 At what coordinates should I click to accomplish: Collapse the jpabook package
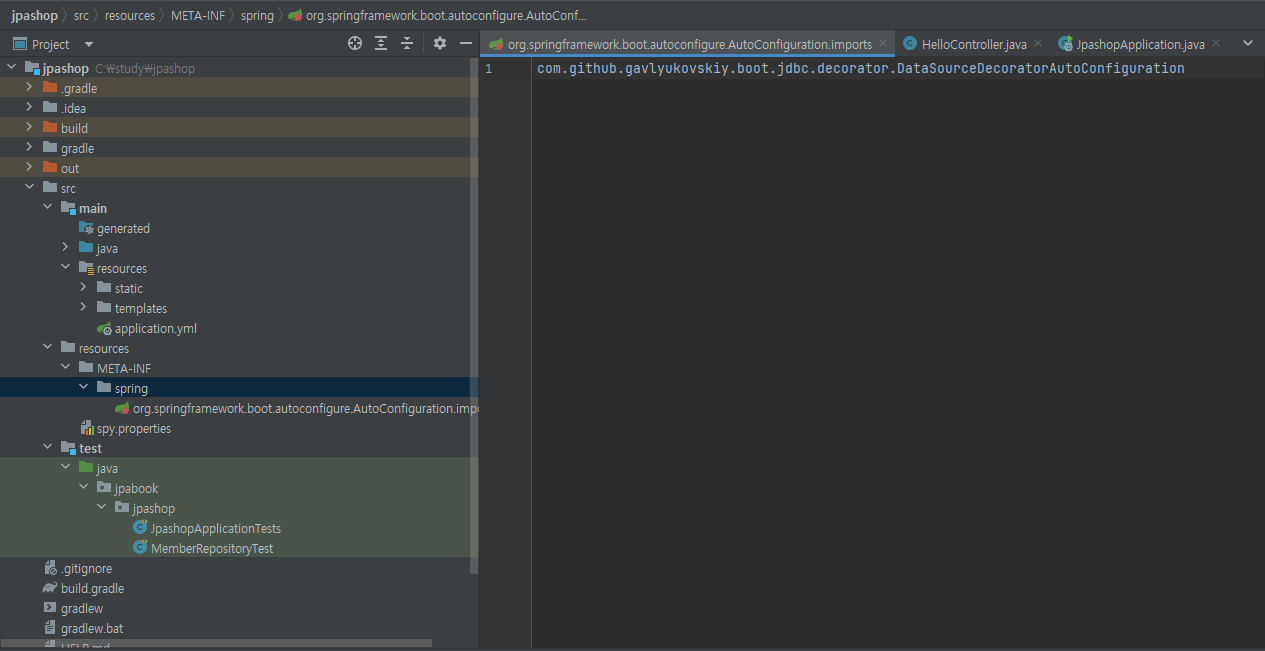84,488
